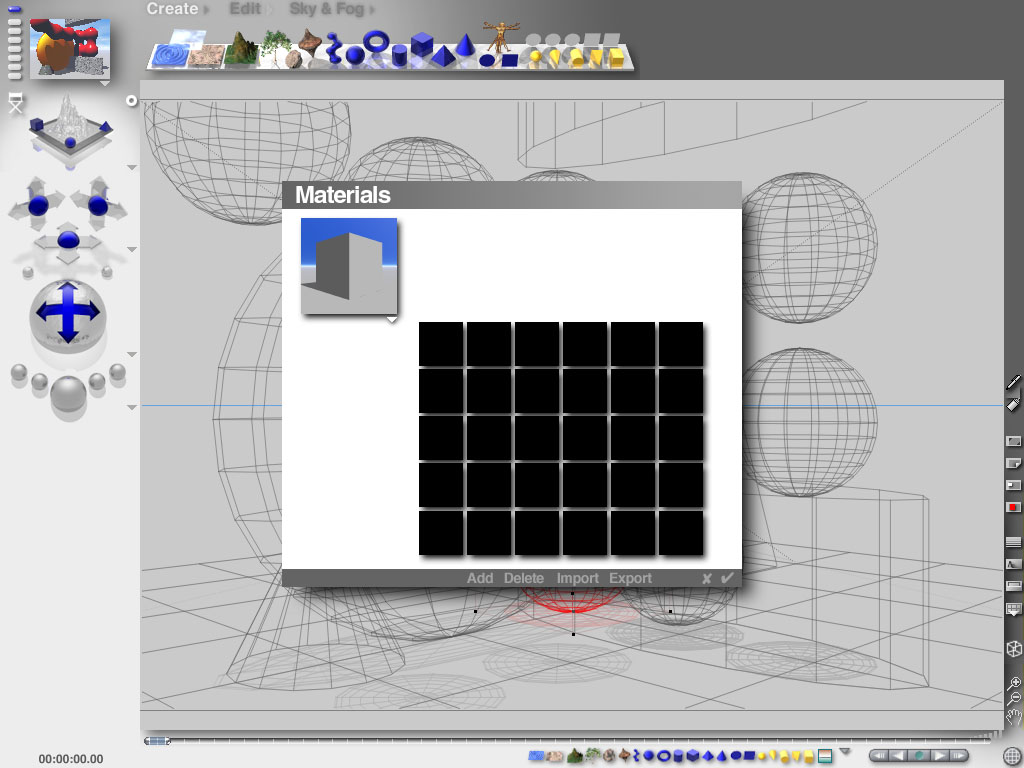Toggle the wireframe cube display mode

(1014, 648)
